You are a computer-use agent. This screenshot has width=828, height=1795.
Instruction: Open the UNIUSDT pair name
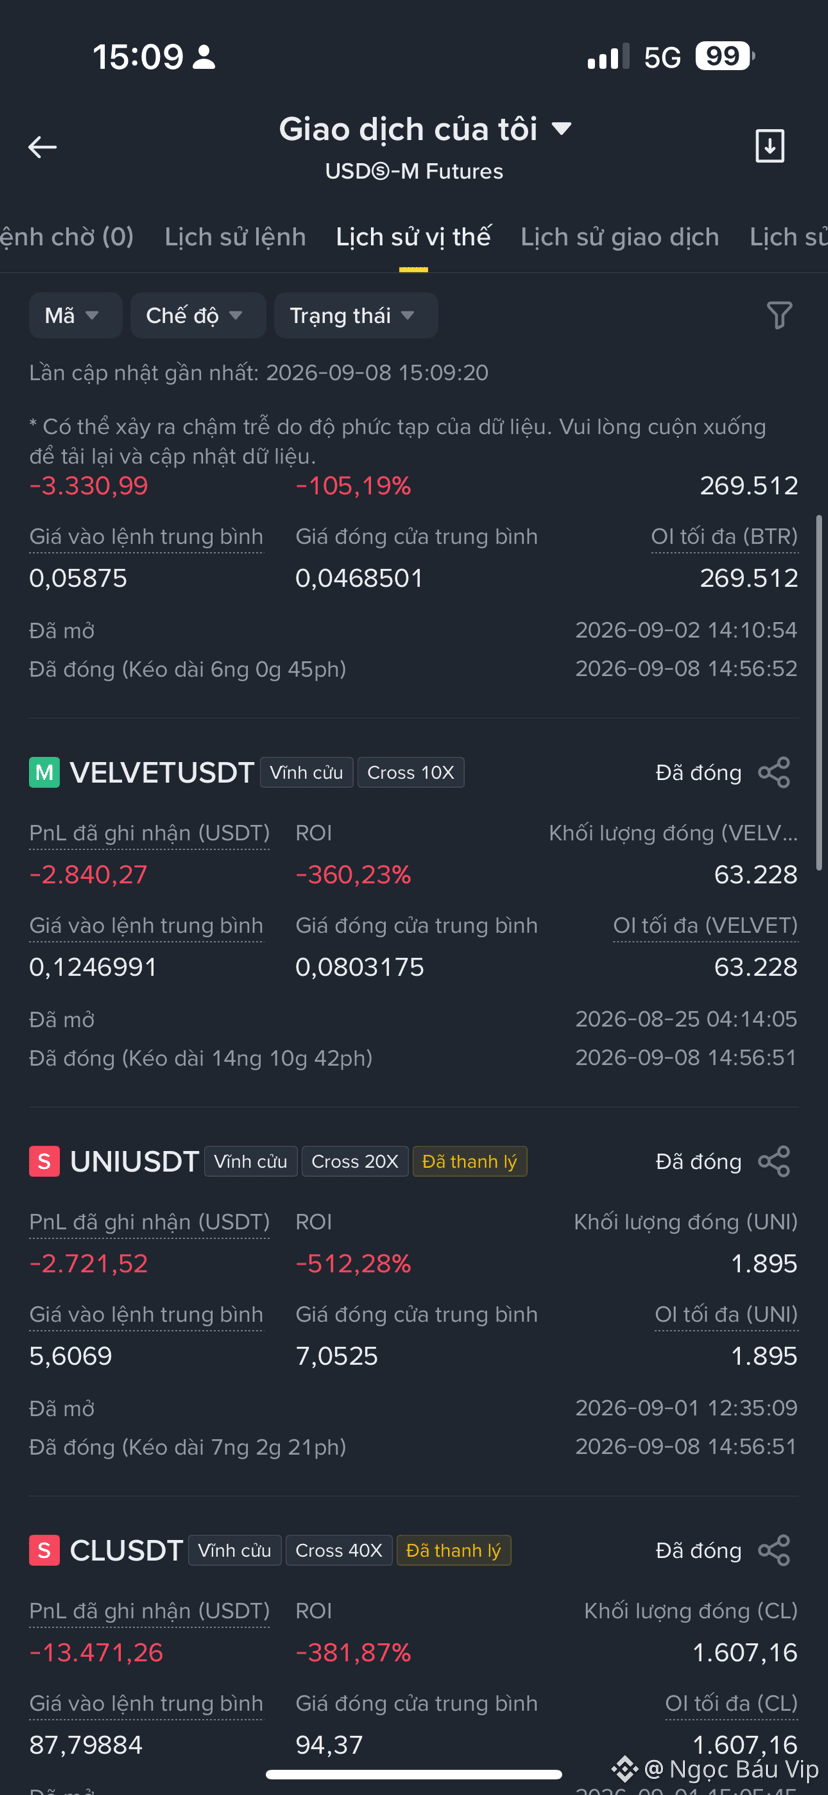coord(134,1162)
